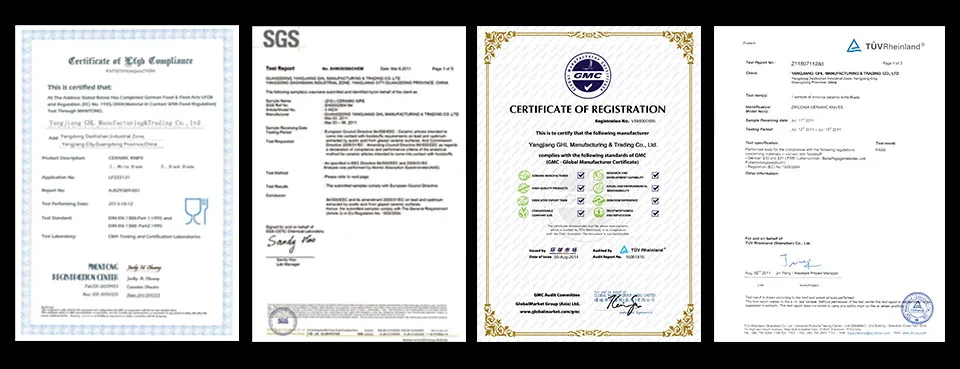Toggle the Dedicated Export Team checkbox
The width and height of the screenshot is (960, 369).
point(580,201)
